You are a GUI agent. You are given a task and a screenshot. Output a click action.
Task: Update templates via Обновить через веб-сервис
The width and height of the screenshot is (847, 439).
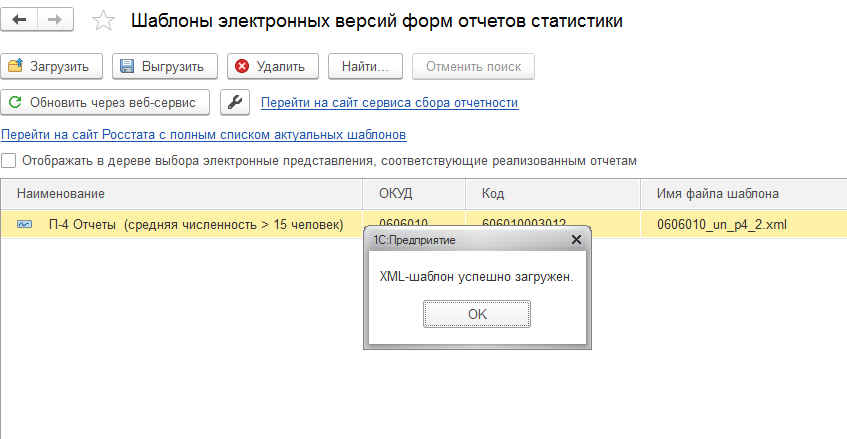105,102
